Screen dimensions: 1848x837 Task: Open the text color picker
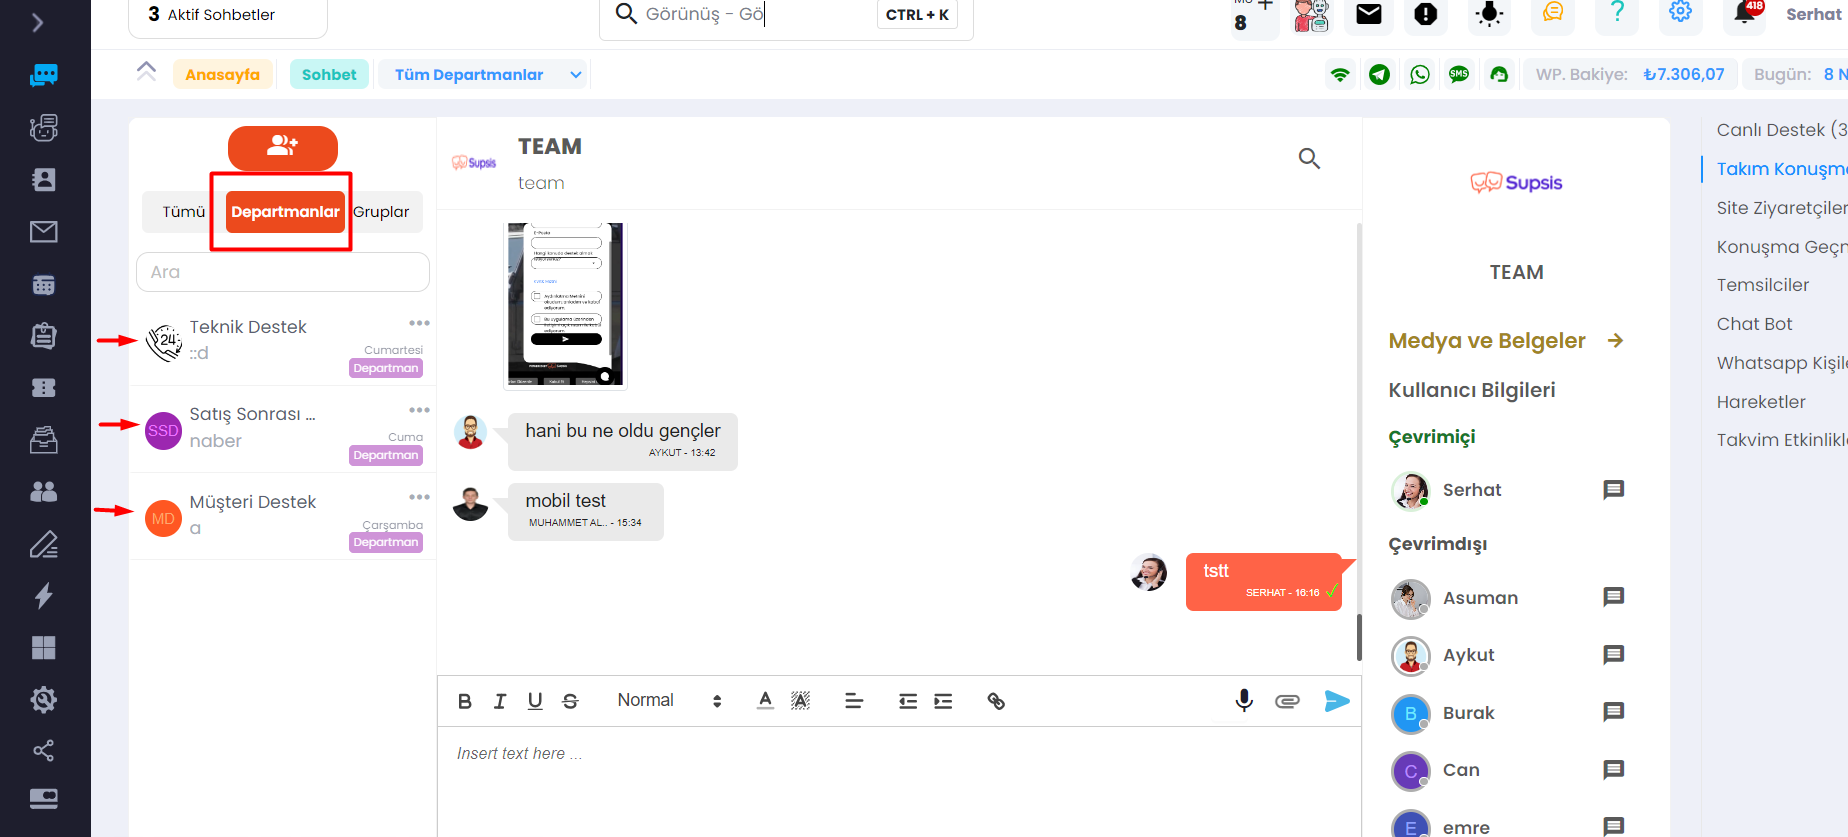point(765,701)
